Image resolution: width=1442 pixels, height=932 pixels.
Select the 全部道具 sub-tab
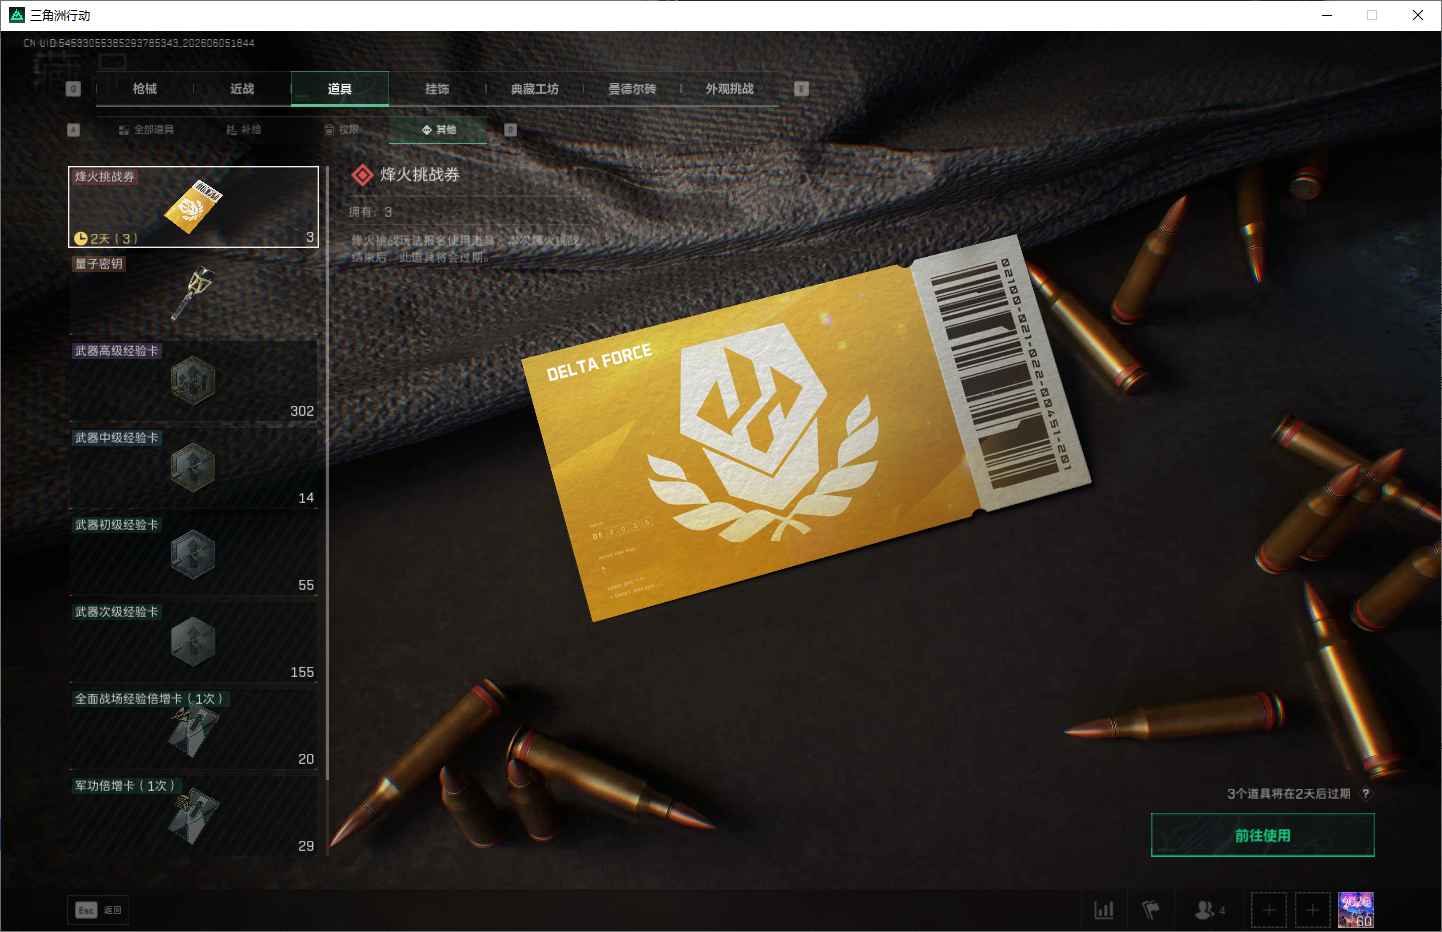[x=146, y=130]
